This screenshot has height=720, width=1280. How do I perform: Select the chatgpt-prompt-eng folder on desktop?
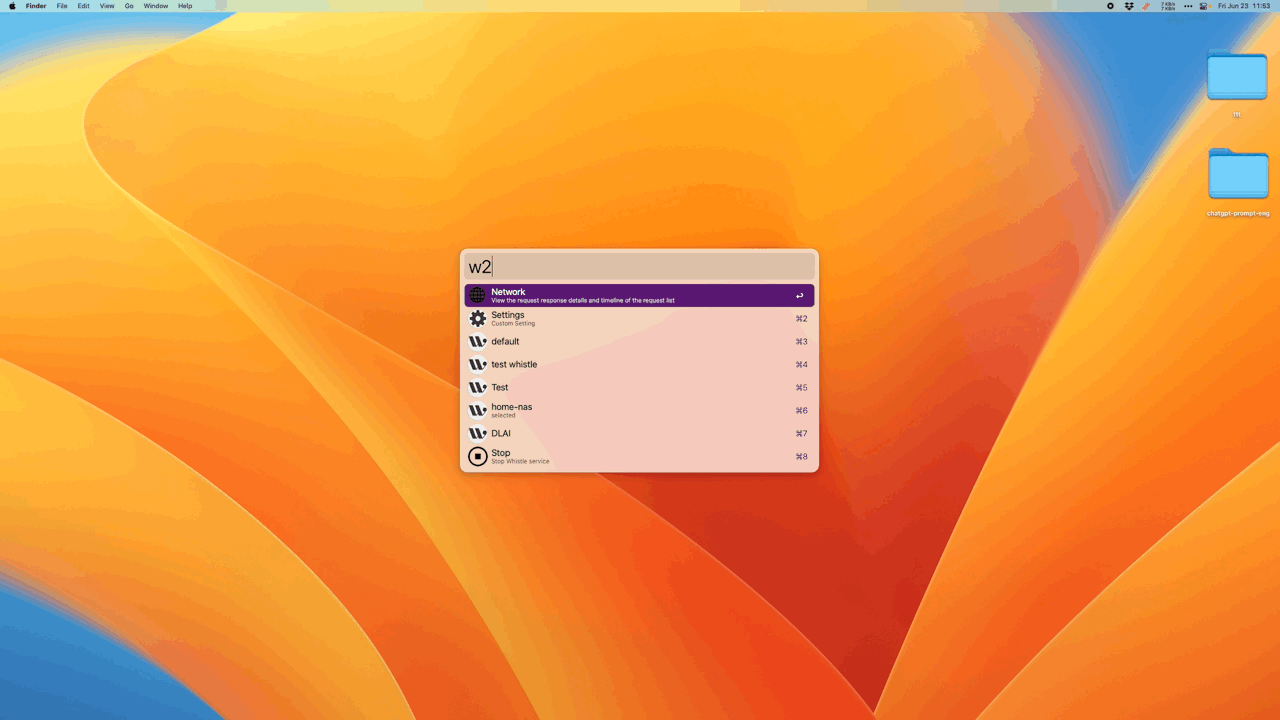coord(1237,175)
